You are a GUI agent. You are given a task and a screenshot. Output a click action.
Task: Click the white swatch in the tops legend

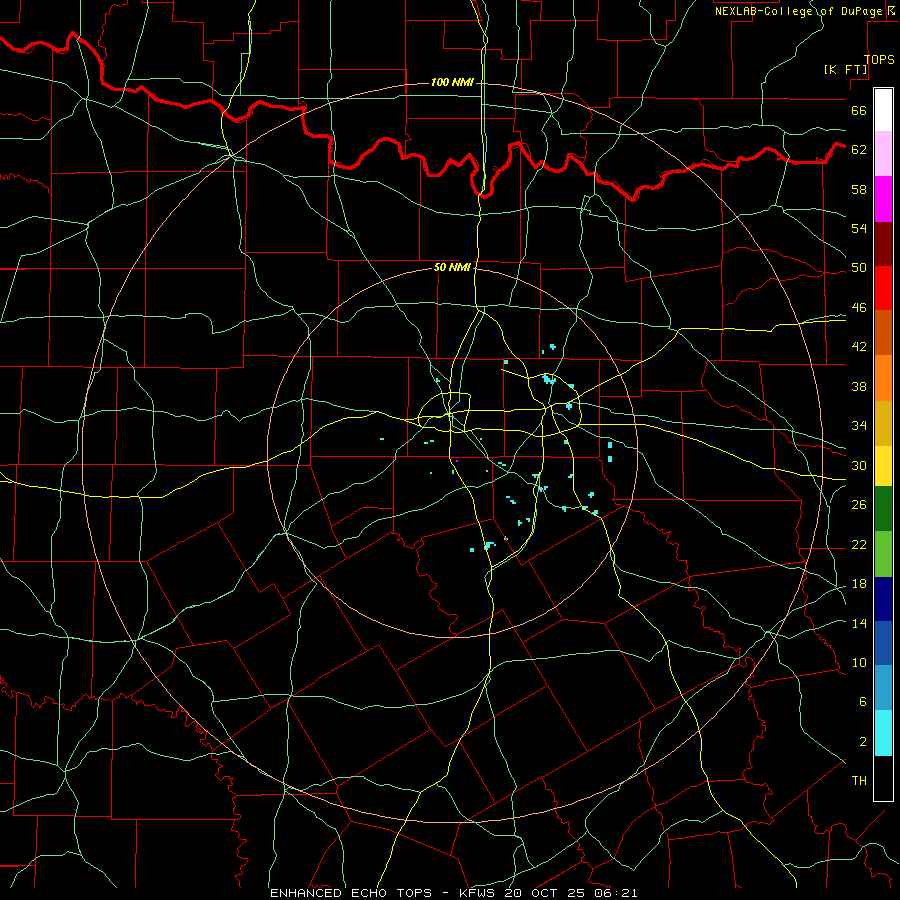(883, 110)
